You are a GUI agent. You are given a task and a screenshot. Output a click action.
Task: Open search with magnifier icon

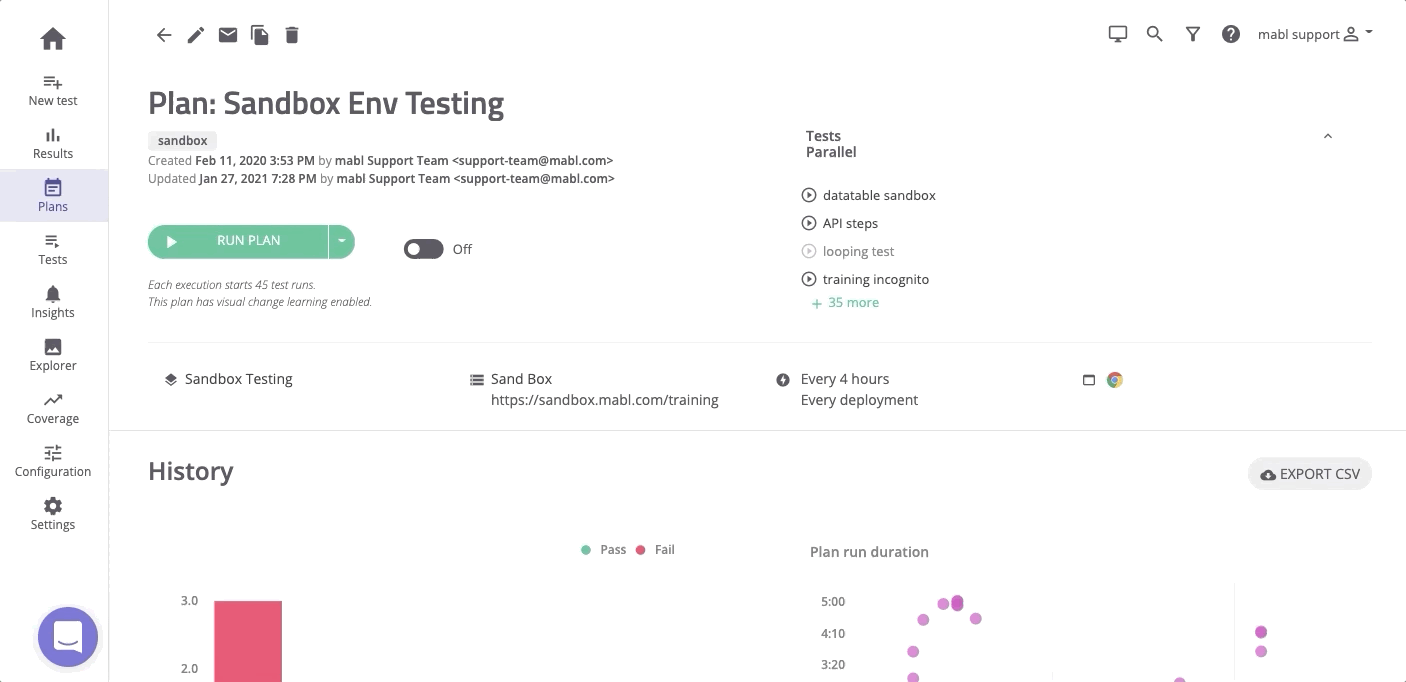coord(1155,34)
